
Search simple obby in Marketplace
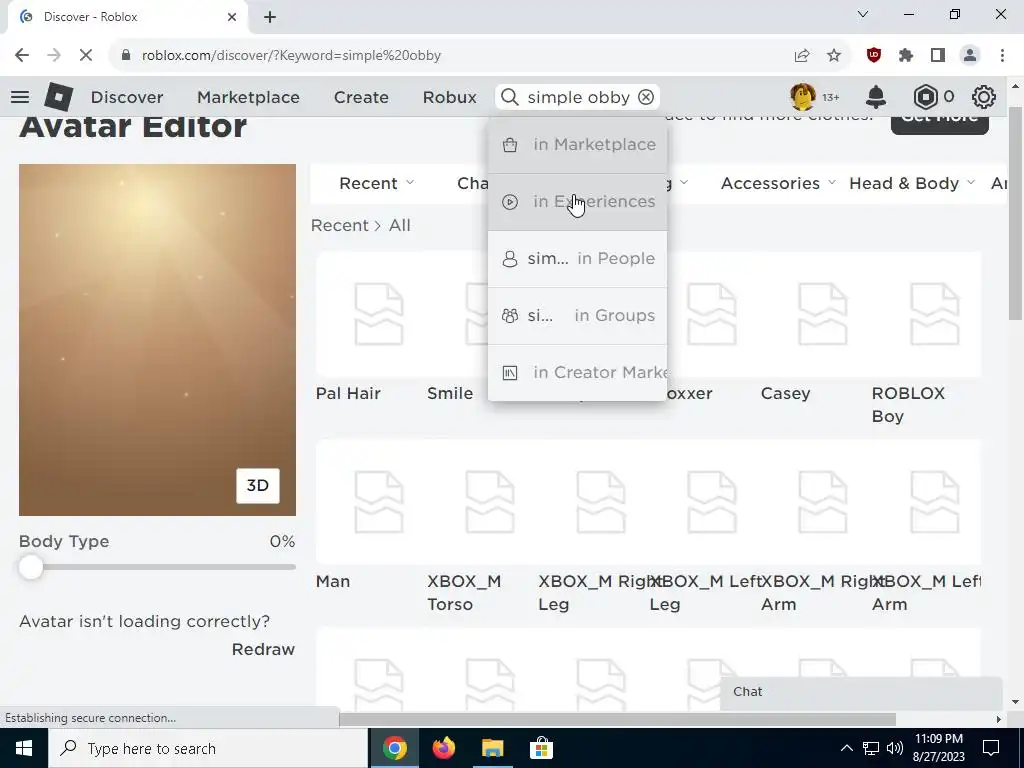coord(577,145)
